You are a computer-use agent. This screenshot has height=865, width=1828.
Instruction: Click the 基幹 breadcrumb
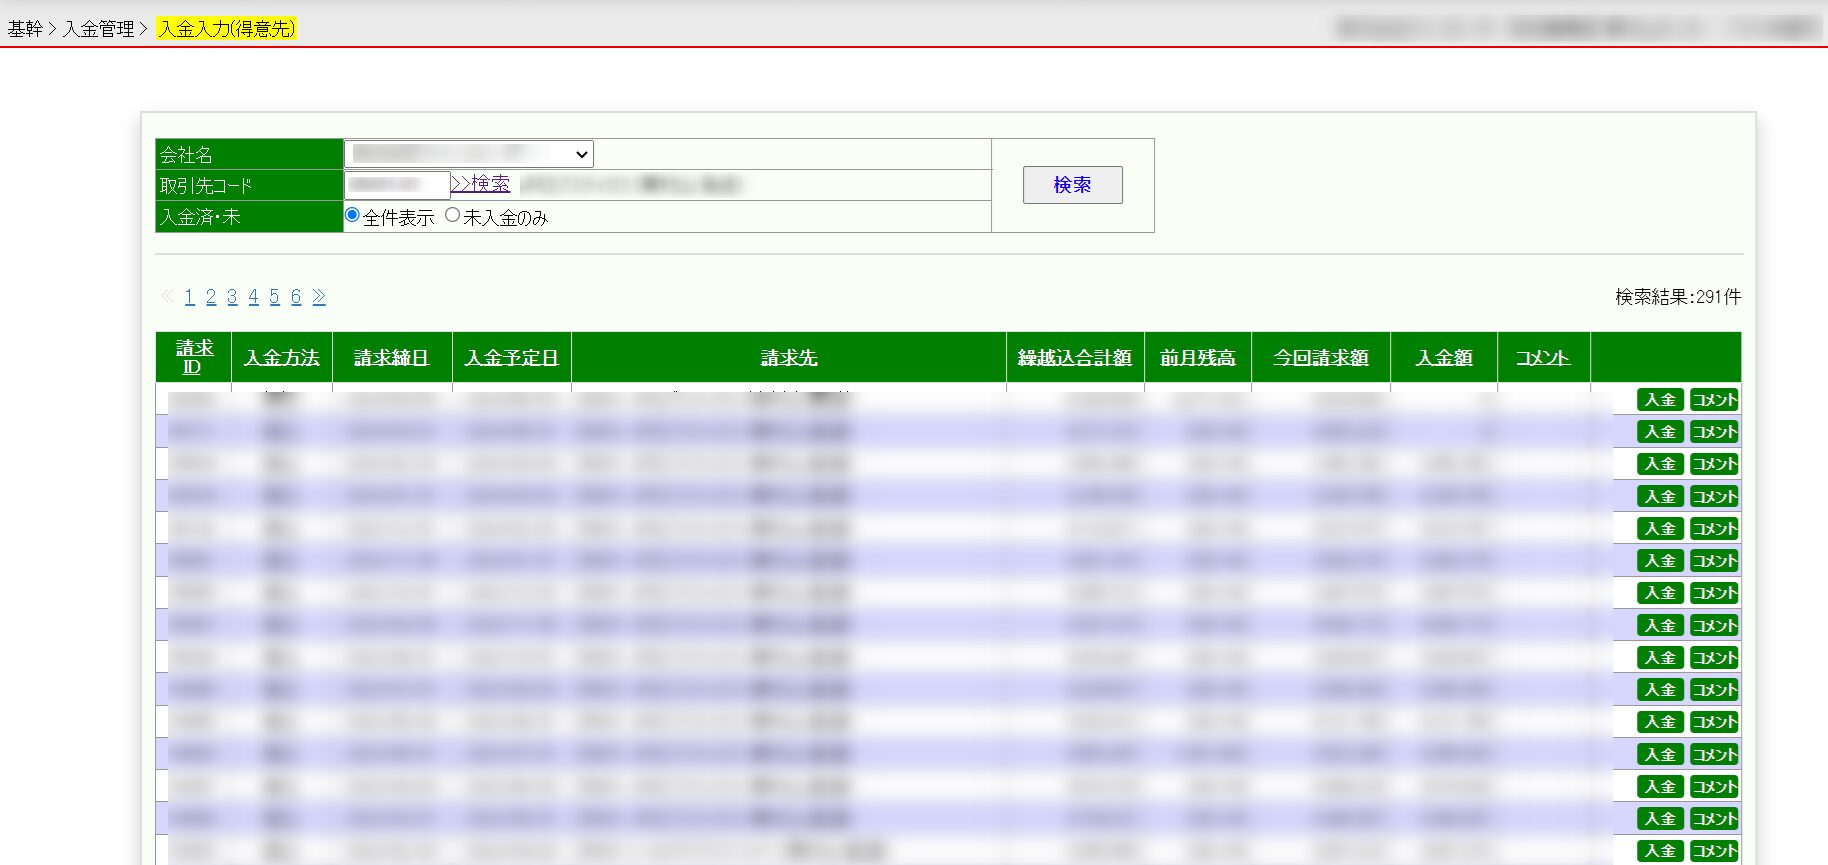coord(25,29)
